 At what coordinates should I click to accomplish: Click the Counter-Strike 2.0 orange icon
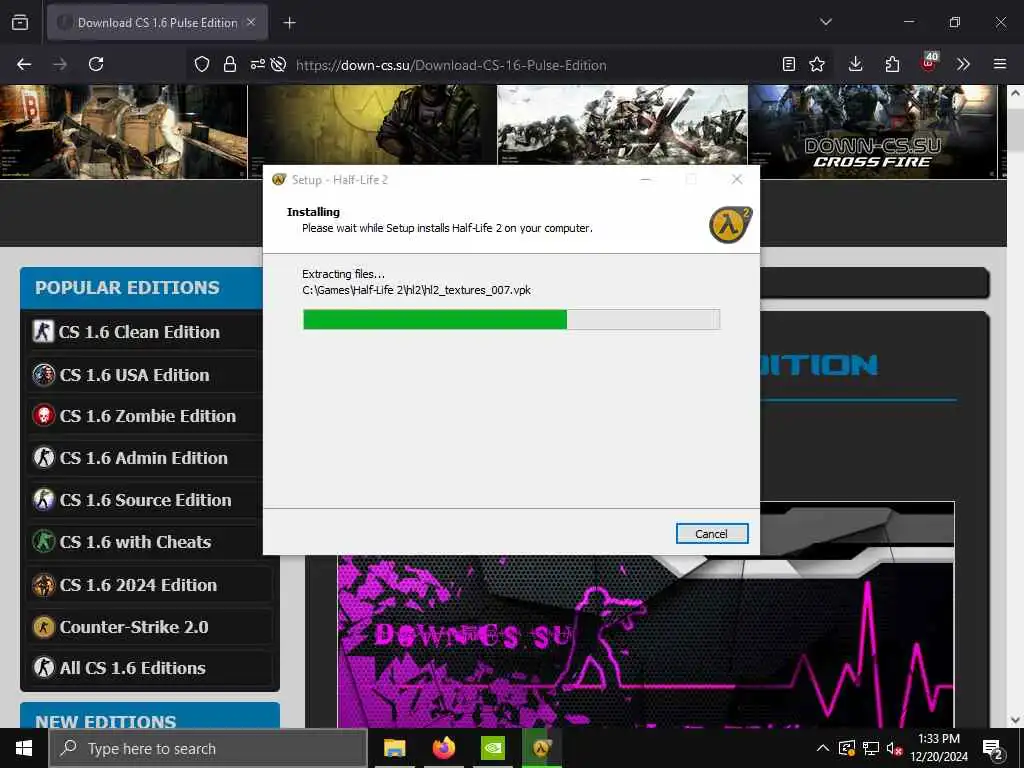[x=43, y=627]
